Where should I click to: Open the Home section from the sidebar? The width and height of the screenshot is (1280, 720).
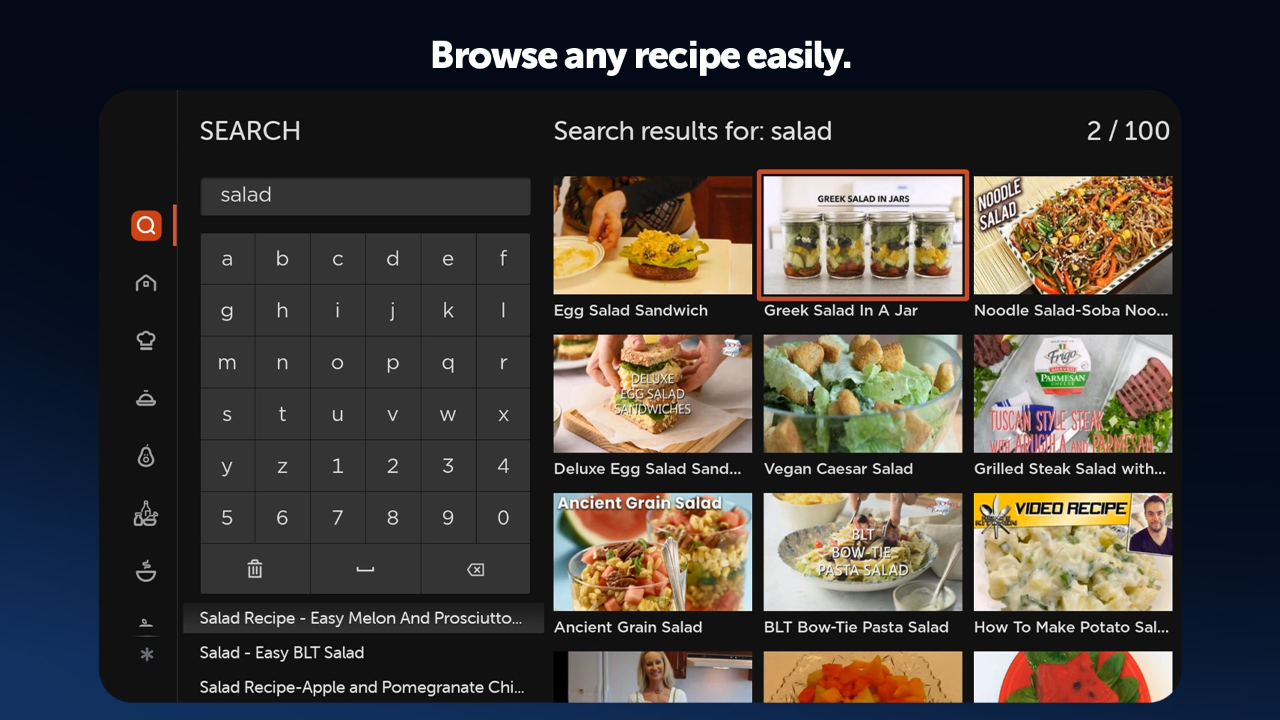click(x=146, y=282)
